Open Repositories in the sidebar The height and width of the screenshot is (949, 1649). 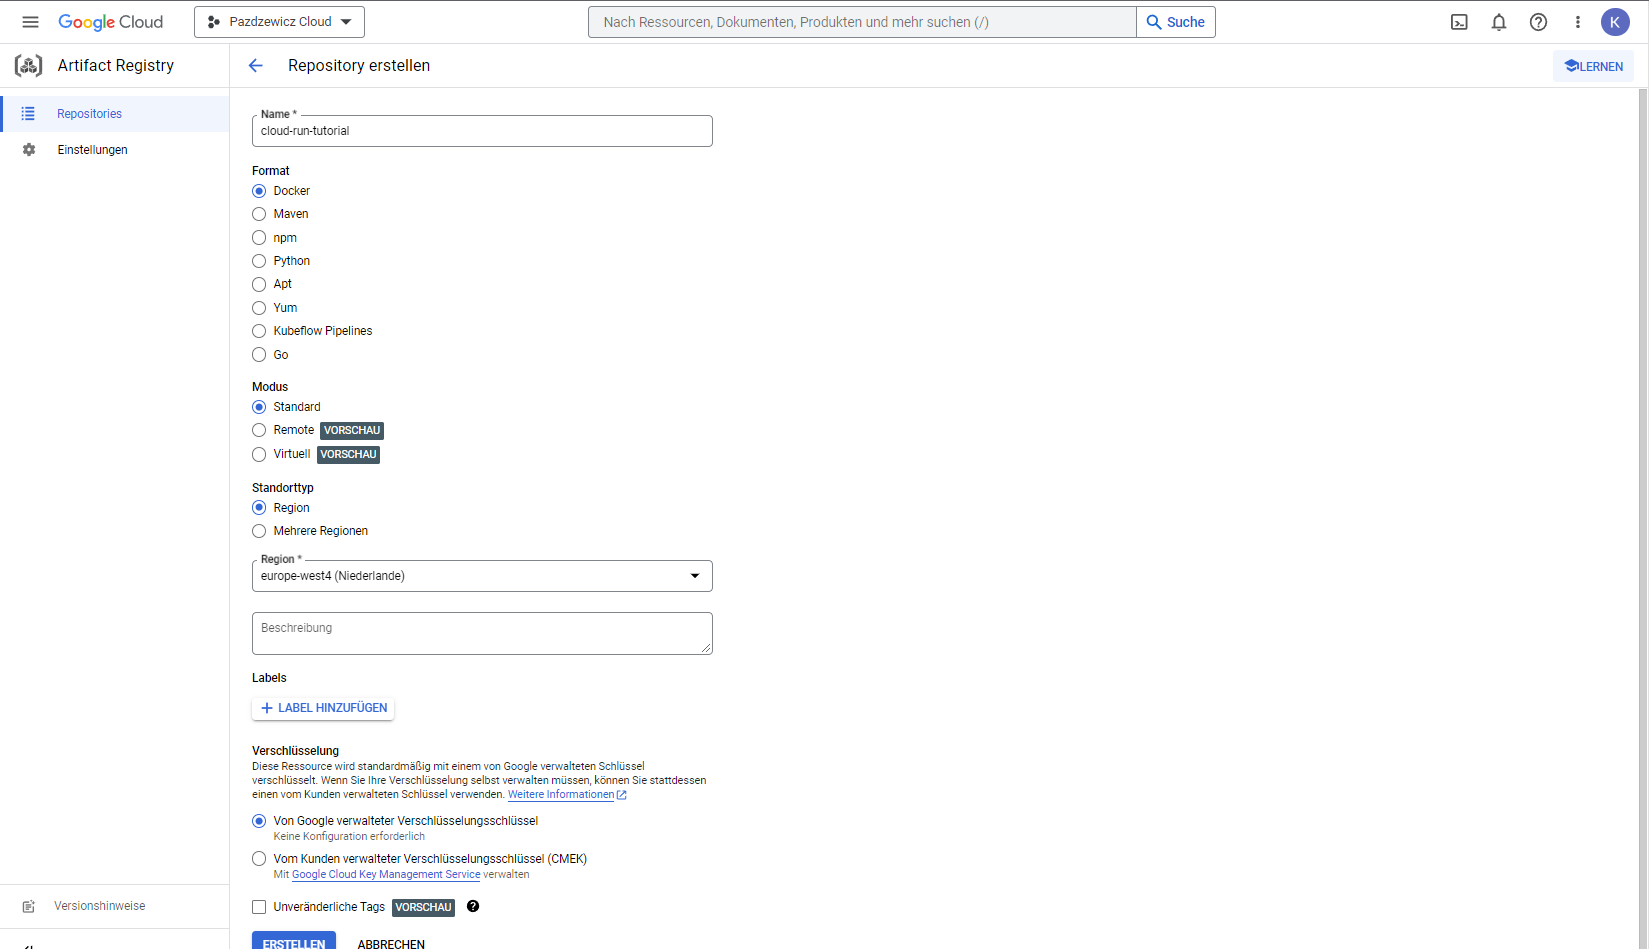click(89, 114)
